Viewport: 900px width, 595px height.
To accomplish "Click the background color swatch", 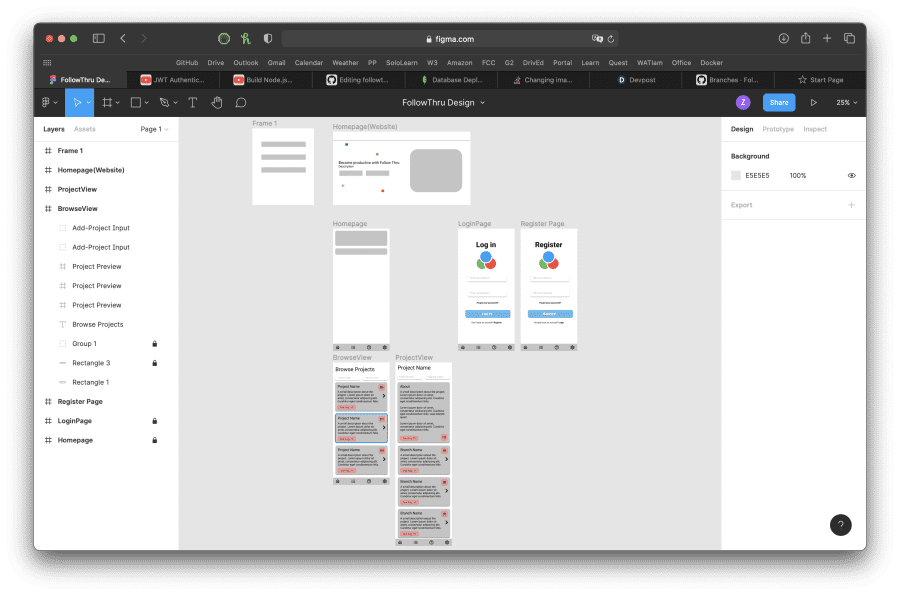I will 735,176.
